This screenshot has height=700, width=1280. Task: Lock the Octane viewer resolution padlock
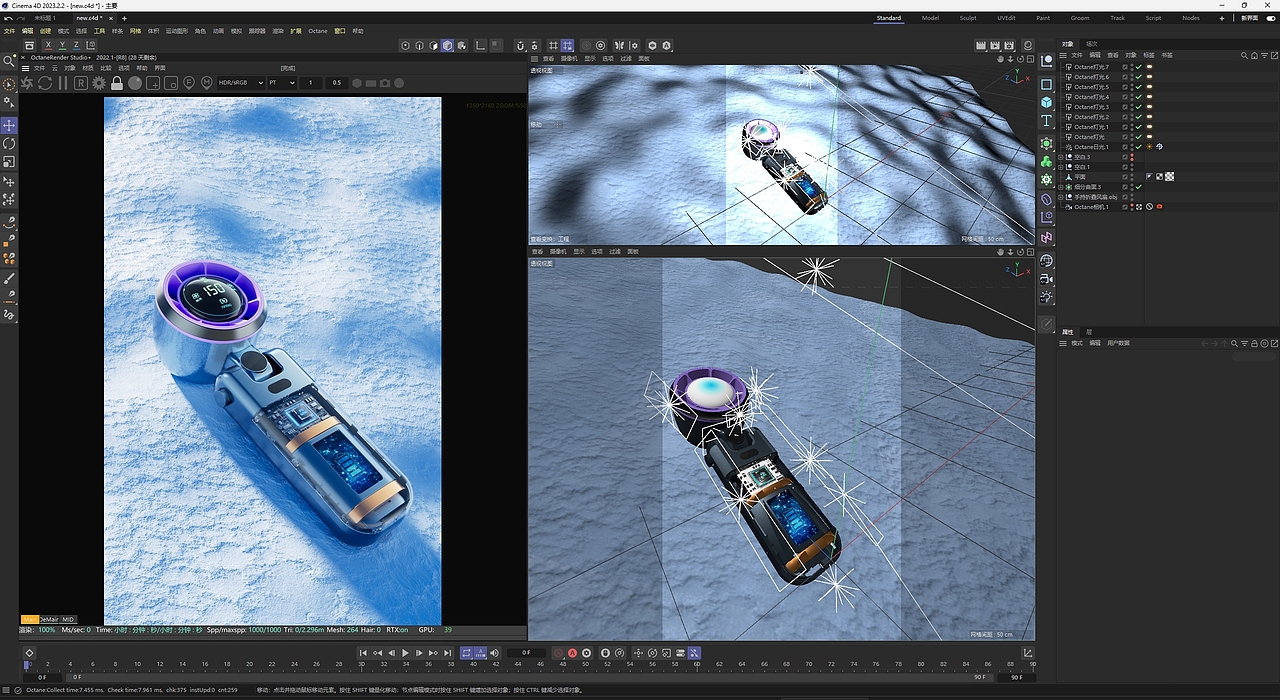[117, 83]
